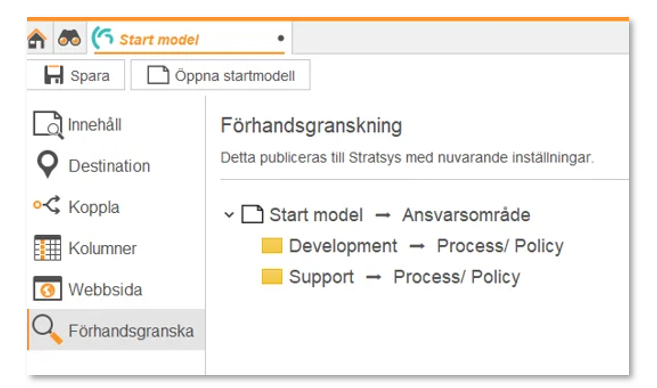Click the Webbsida globe window icon
The height and width of the screenshot is (388, 657).
47,288
